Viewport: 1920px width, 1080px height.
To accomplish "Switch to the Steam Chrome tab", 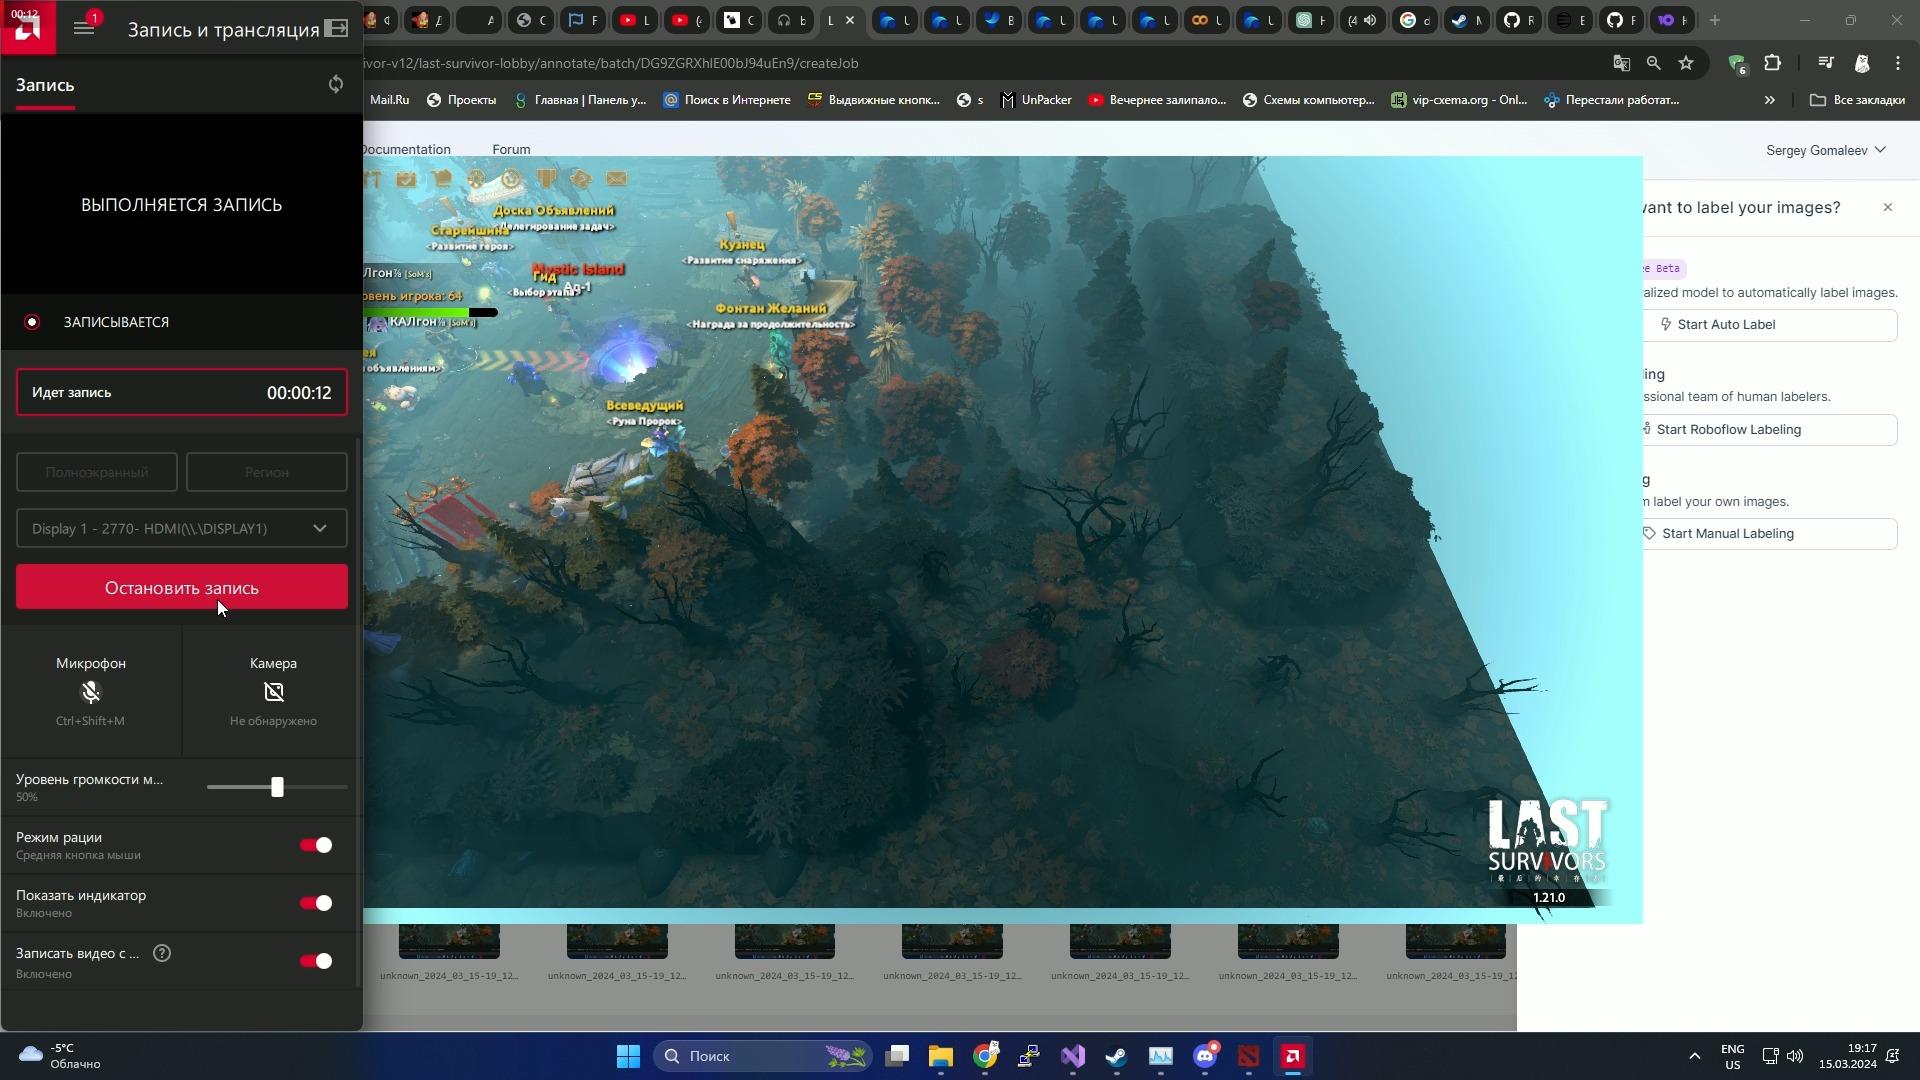I will (x=1465, y=20).
